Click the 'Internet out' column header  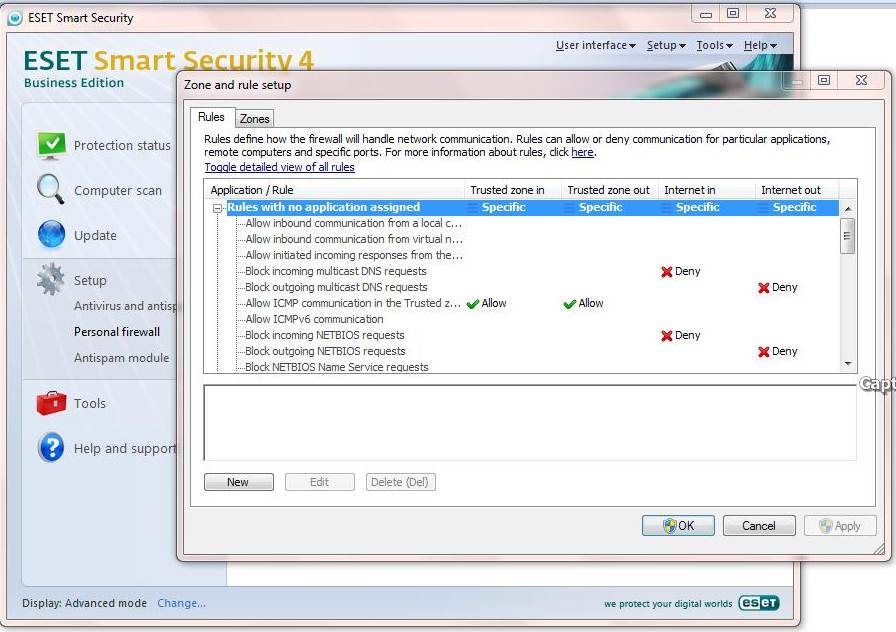click(797, 190)
